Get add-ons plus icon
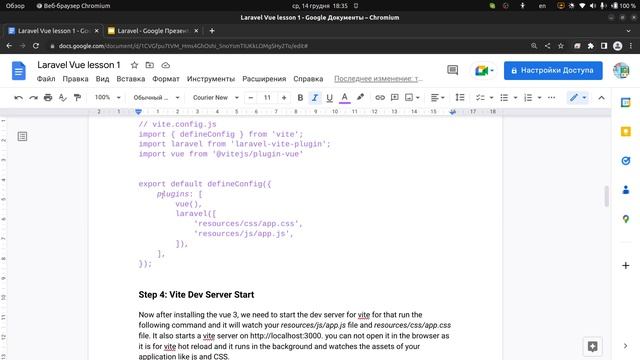Image resolution: width=640 pixels, height=360 pixels. point(625,265)
